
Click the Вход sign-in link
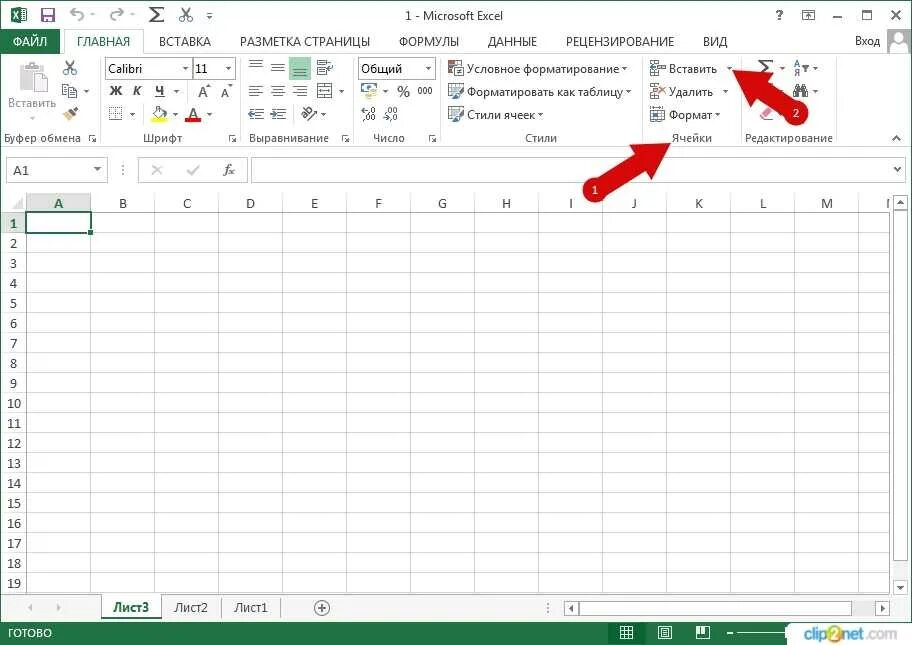click(867, 41)
